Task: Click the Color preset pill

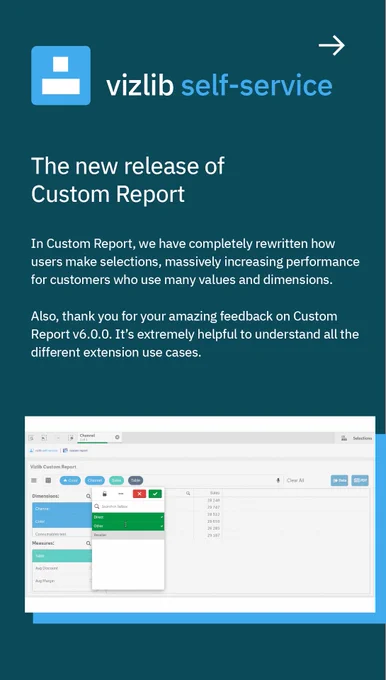Action: click(x=70, y=481)
